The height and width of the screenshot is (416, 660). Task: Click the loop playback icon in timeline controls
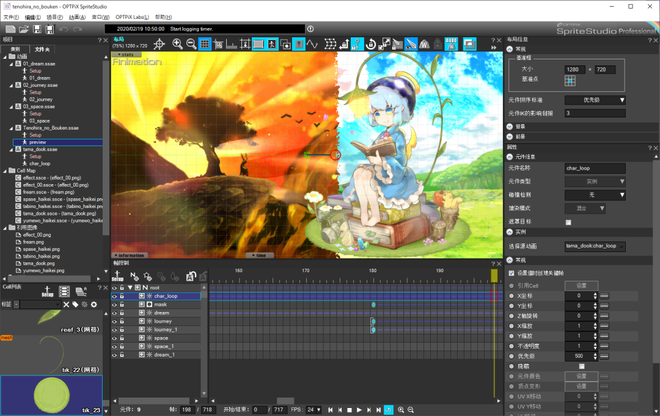pyautogui.click(x=389, y=409)
